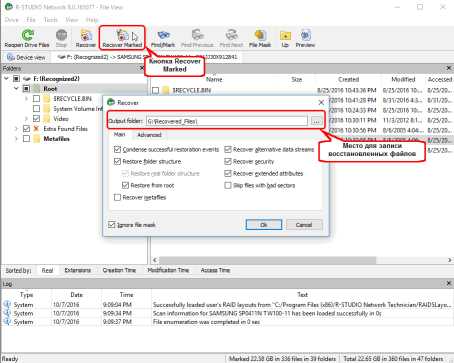Collapse the Root folder node

(x=16, y=89)
